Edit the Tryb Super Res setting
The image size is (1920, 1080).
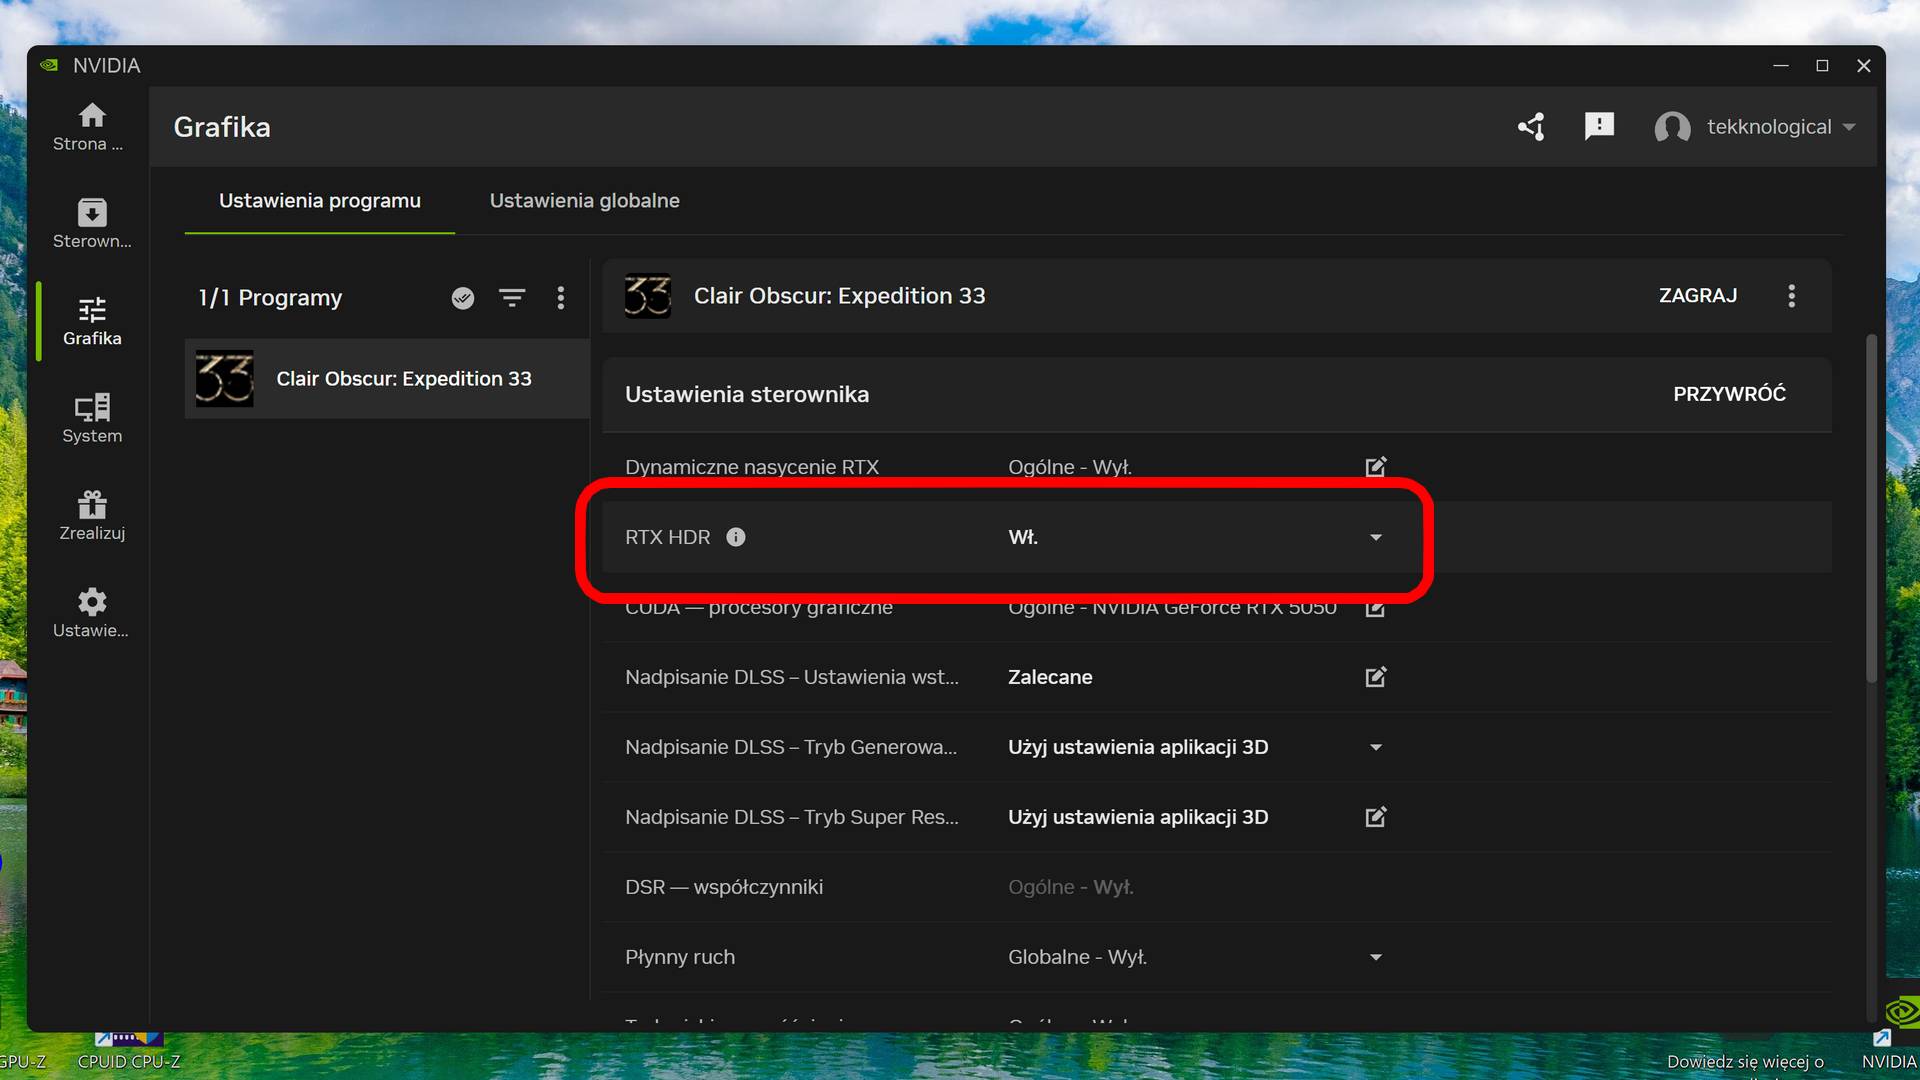[1375, 817]
